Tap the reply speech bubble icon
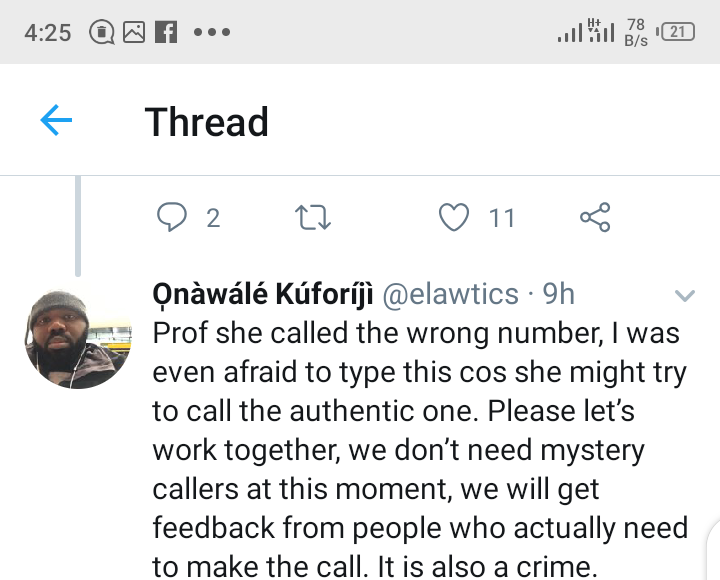This screenshot has width=720, height=580. (172, 217)
